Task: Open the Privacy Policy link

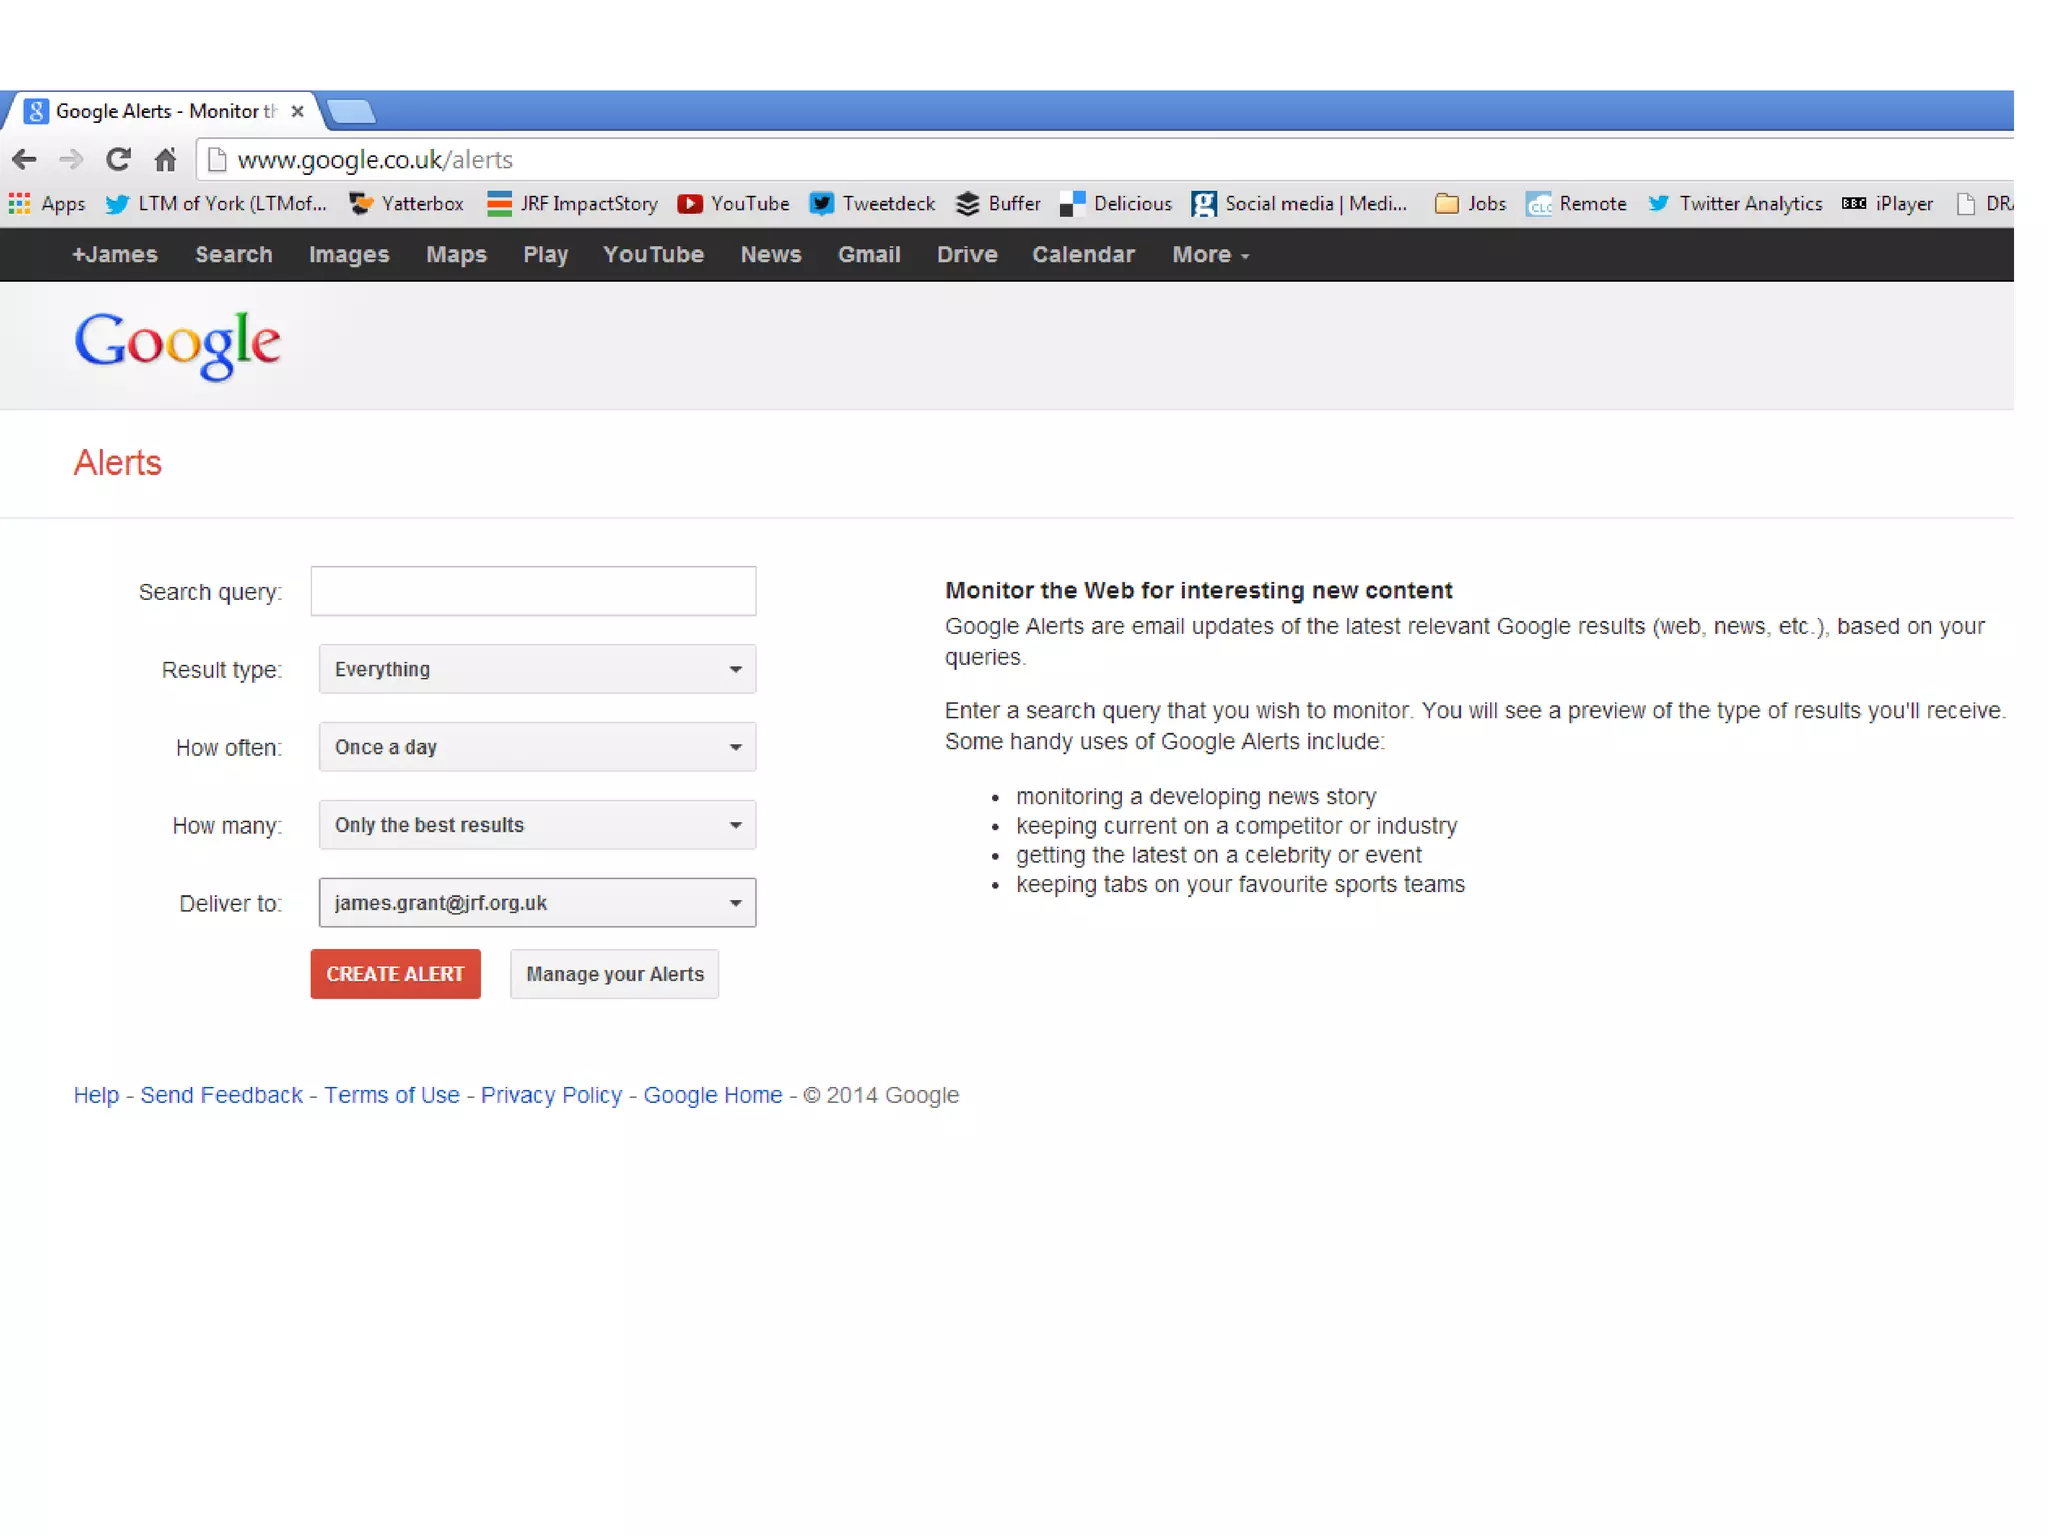Action: click(x=551, y=1095)
